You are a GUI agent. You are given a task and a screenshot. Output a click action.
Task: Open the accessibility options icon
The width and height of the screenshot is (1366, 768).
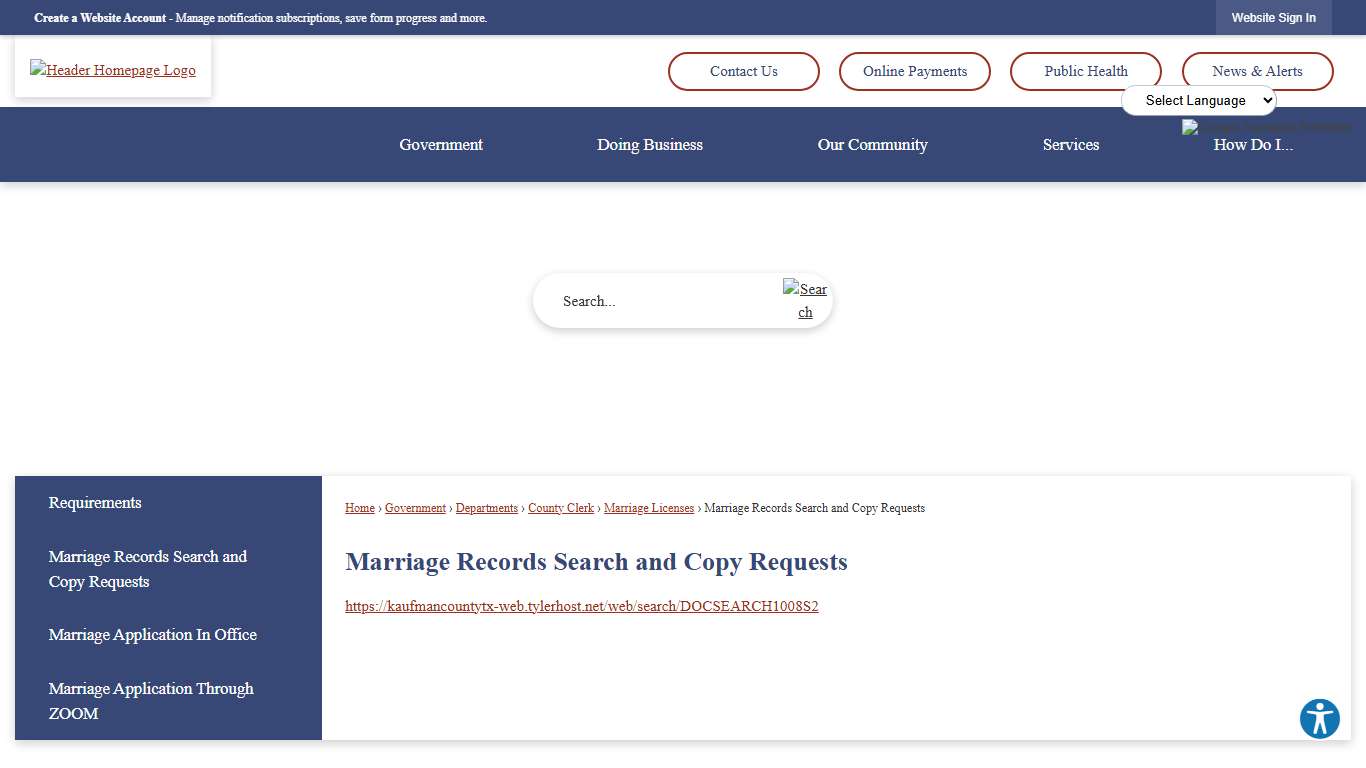coord(1319,718)
